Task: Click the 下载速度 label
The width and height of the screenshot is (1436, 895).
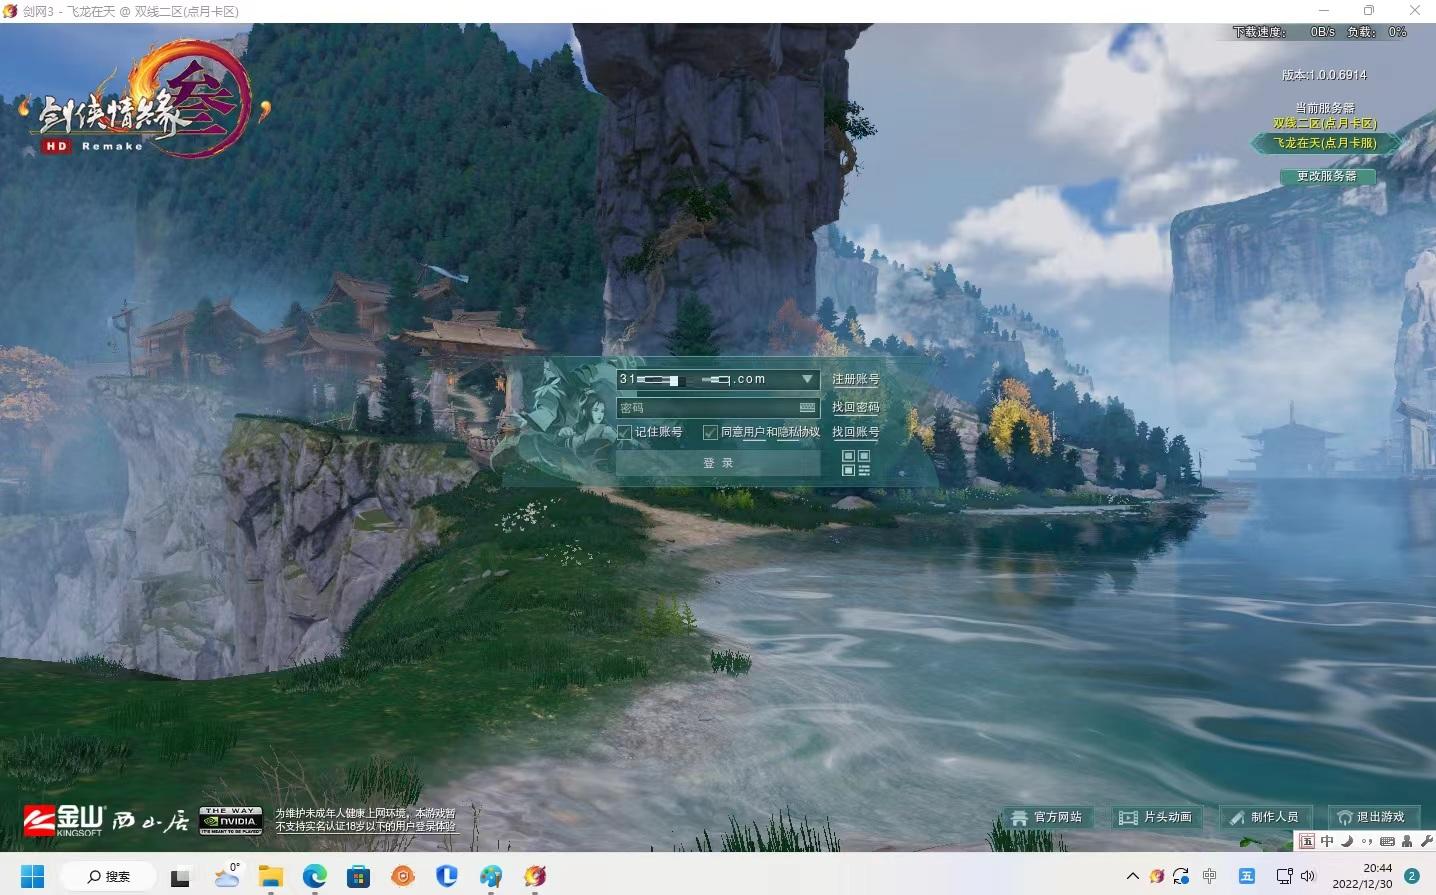Action: pos(1259,32)
